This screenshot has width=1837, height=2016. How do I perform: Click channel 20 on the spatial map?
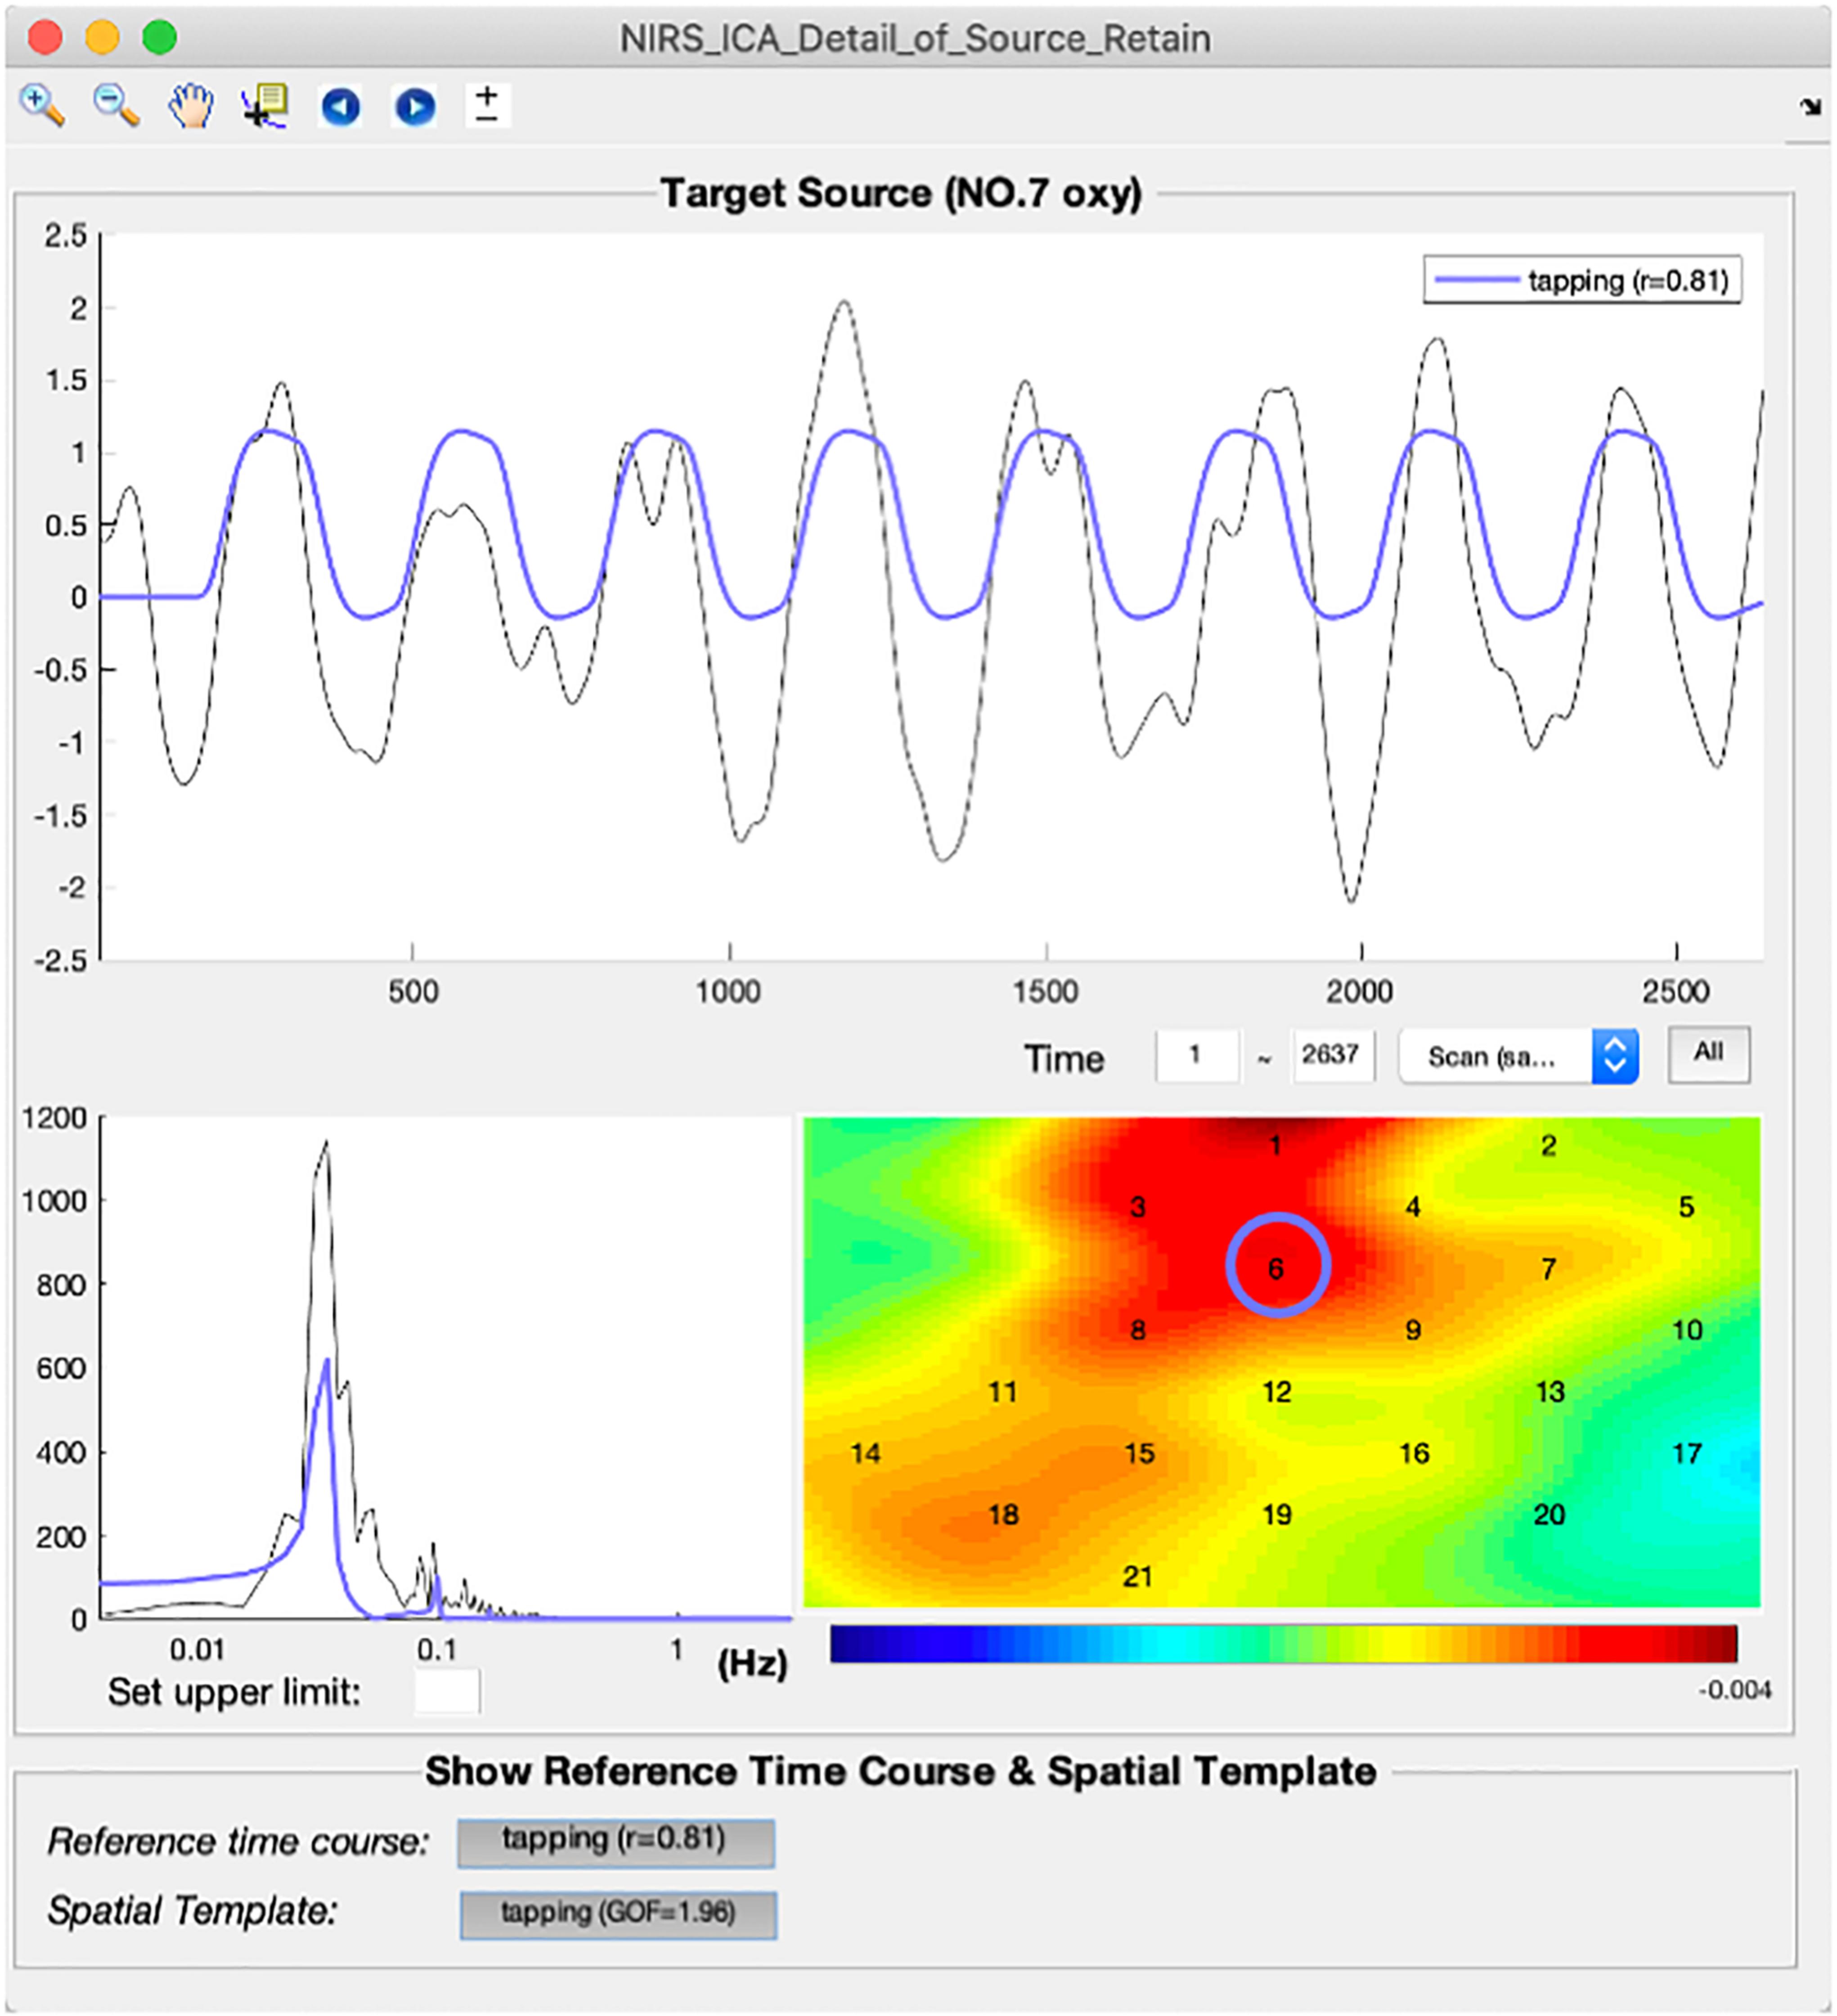pos(1550,1514)
